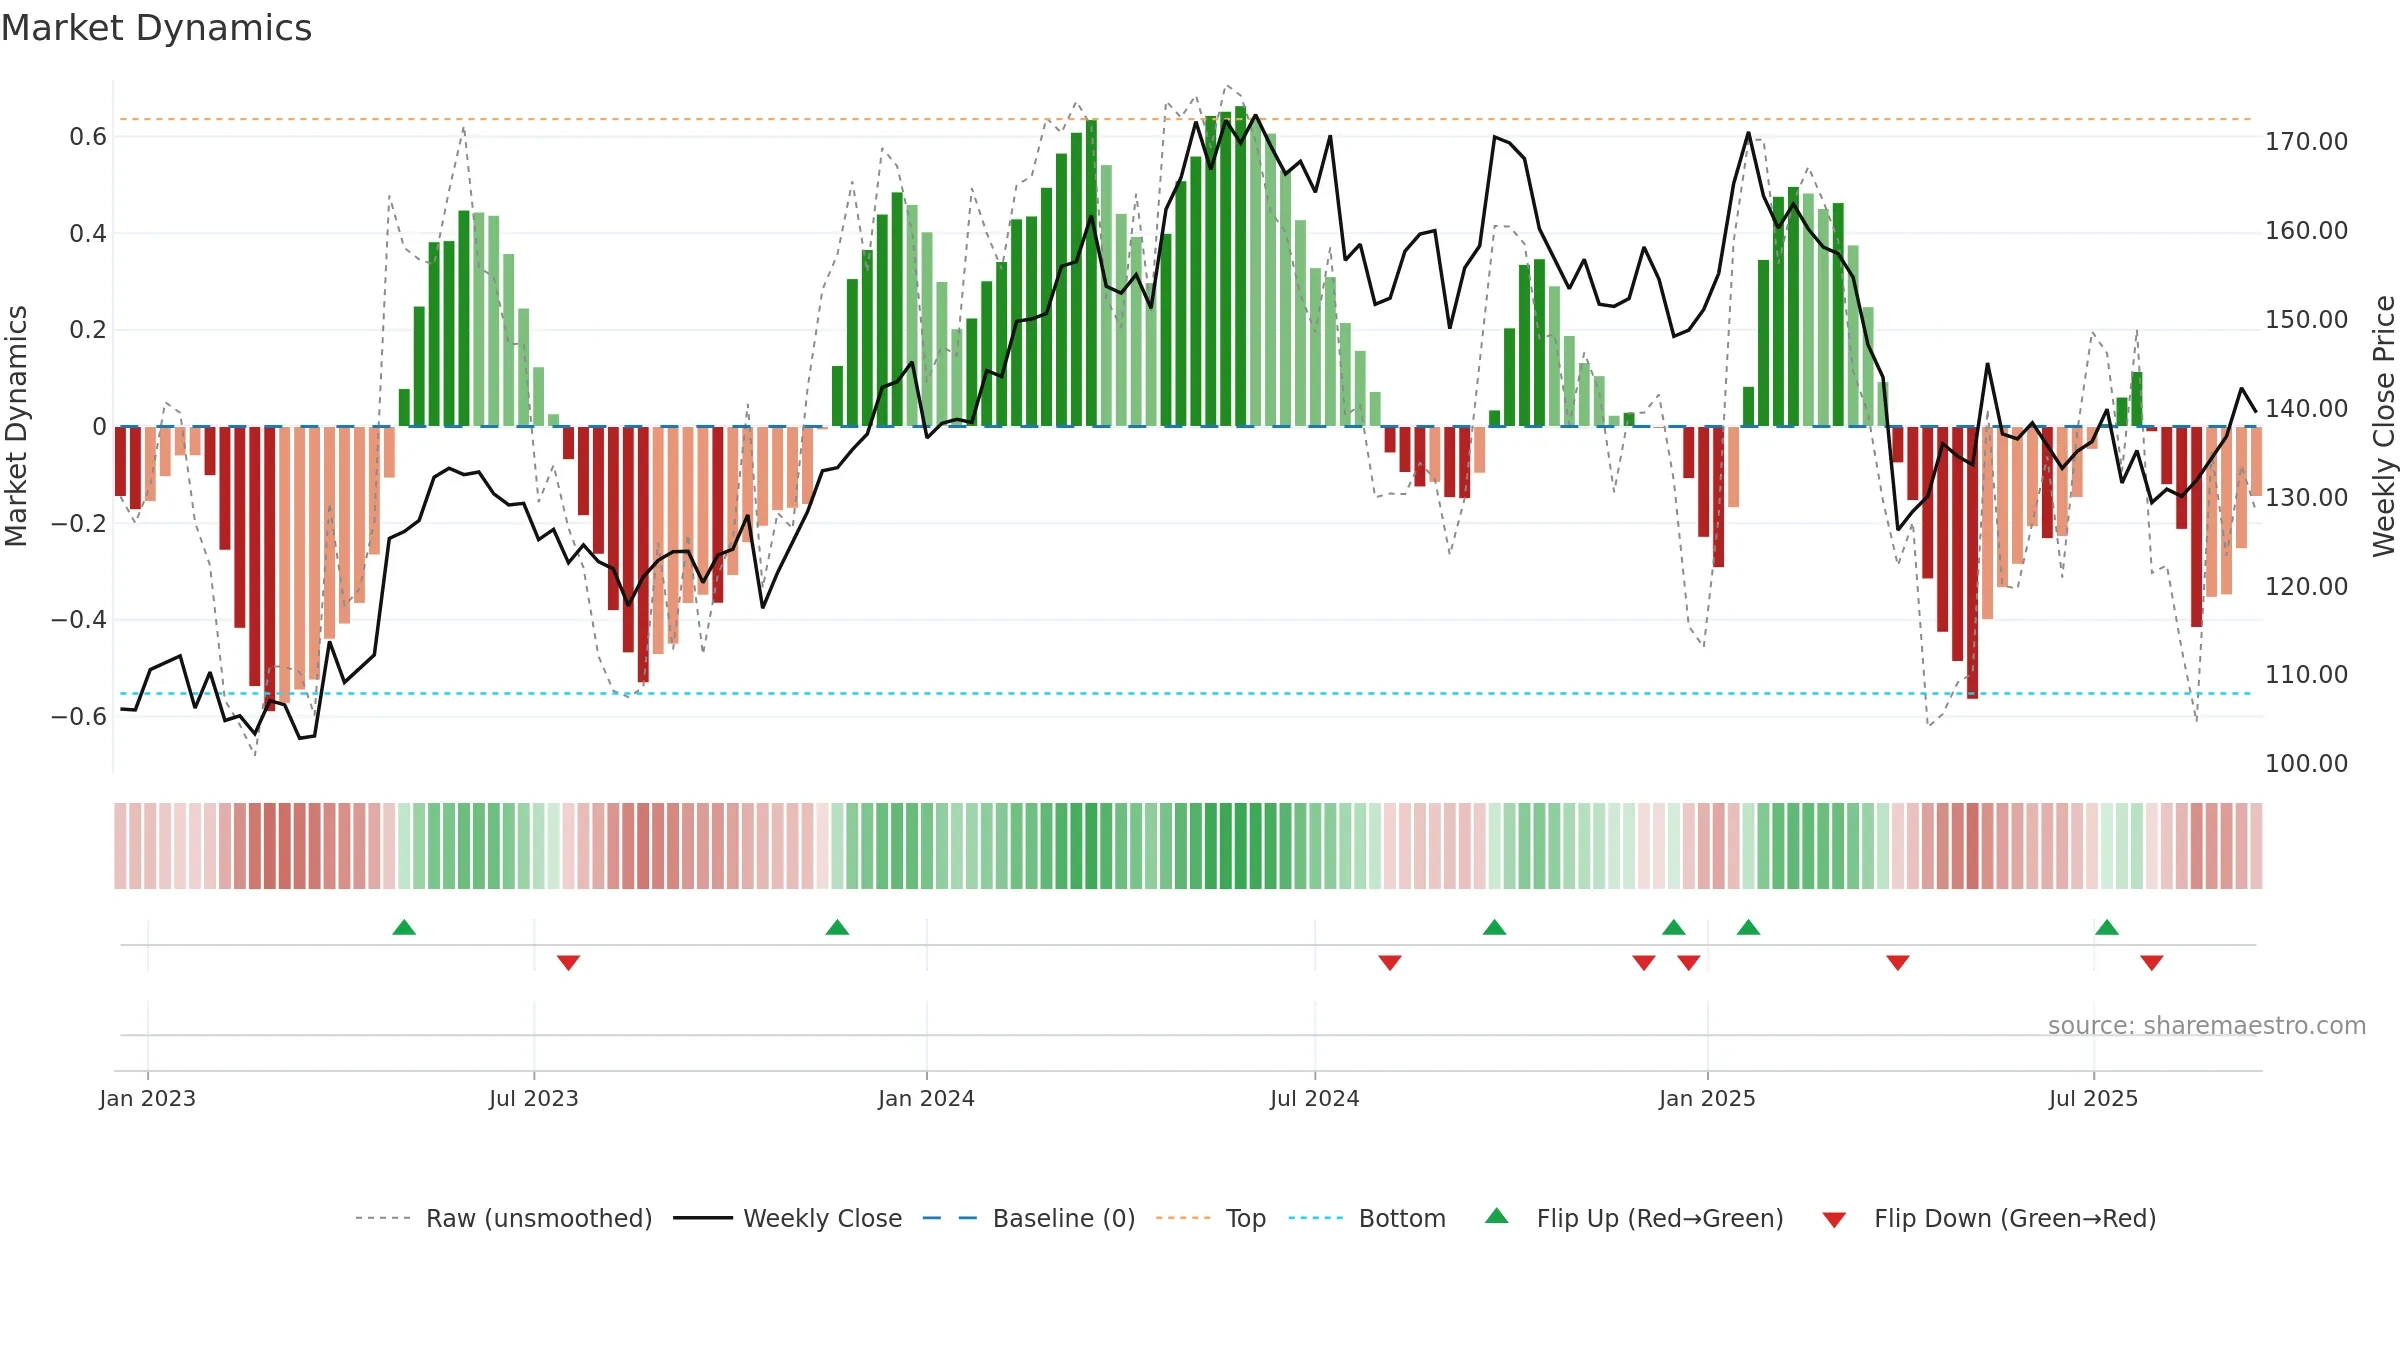The image size is (2400, 1350).
Task: Select the Flip Up marker just after Jan 2025
Action: coord(1749,927)
